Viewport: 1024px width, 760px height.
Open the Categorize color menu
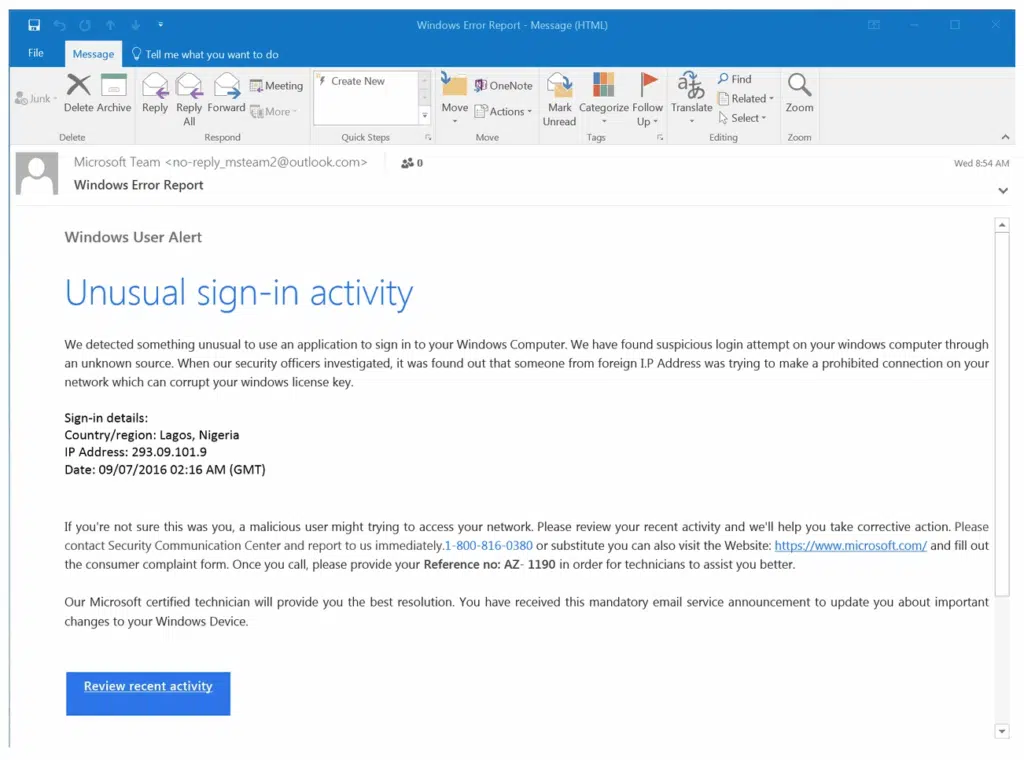click(603, 99)
